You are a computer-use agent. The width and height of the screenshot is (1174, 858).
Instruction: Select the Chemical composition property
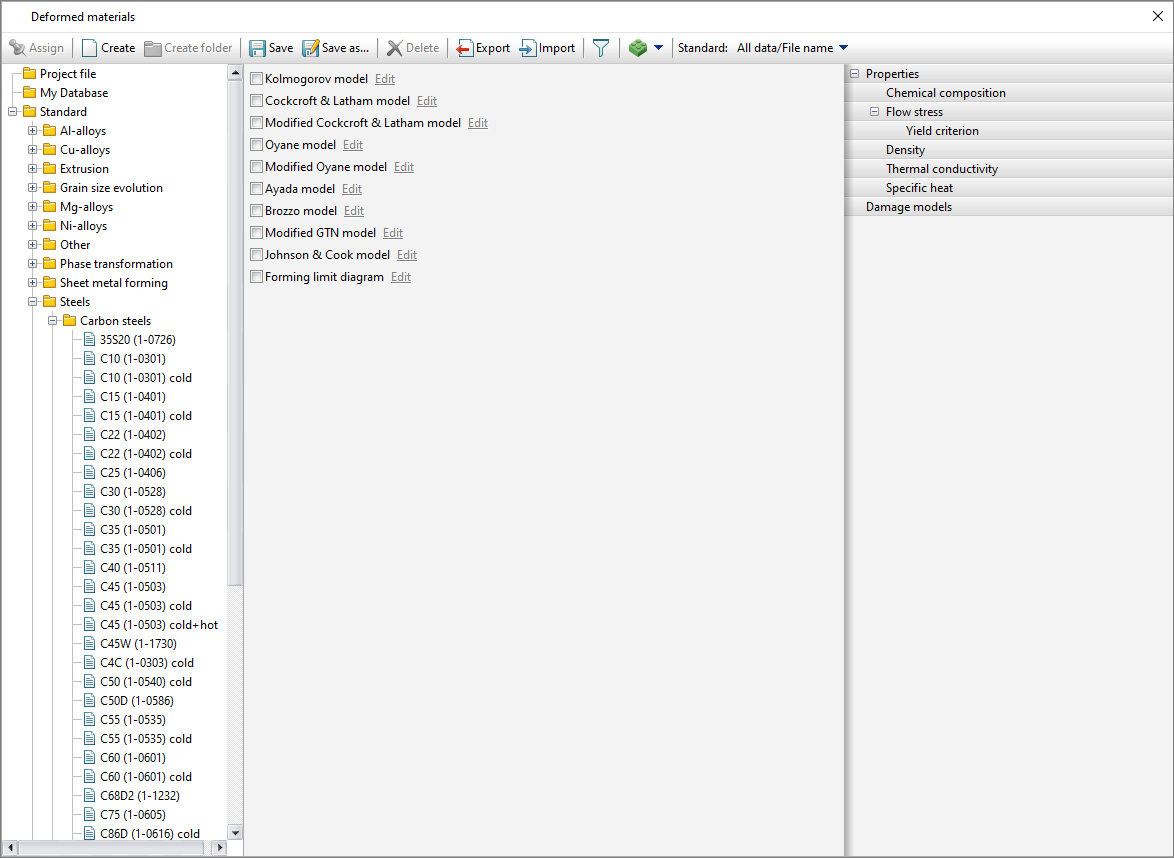[x=945, y=93]
